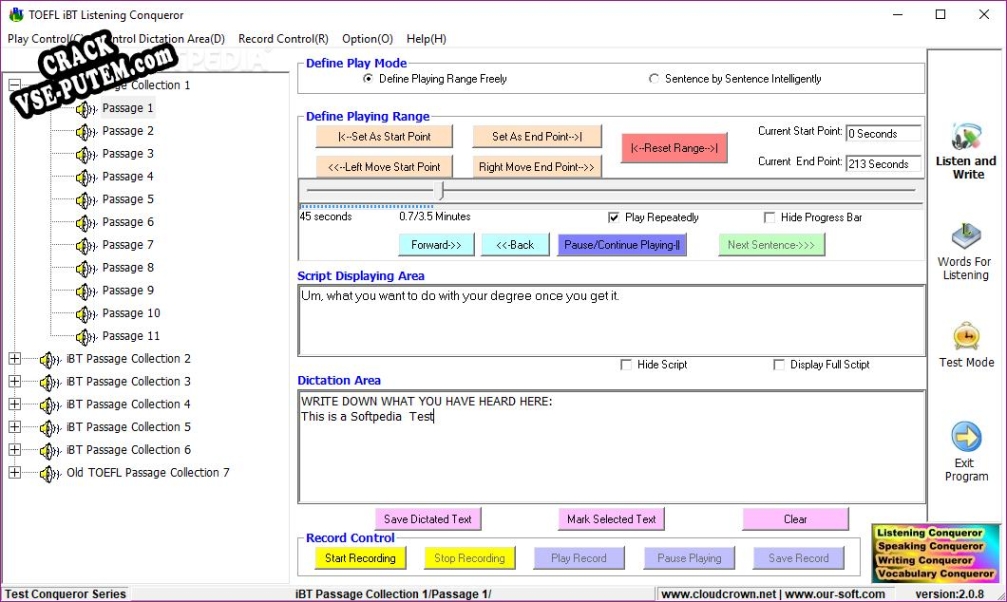Expand Old TOEFL Passage Collection 7 node

point(14,473)
